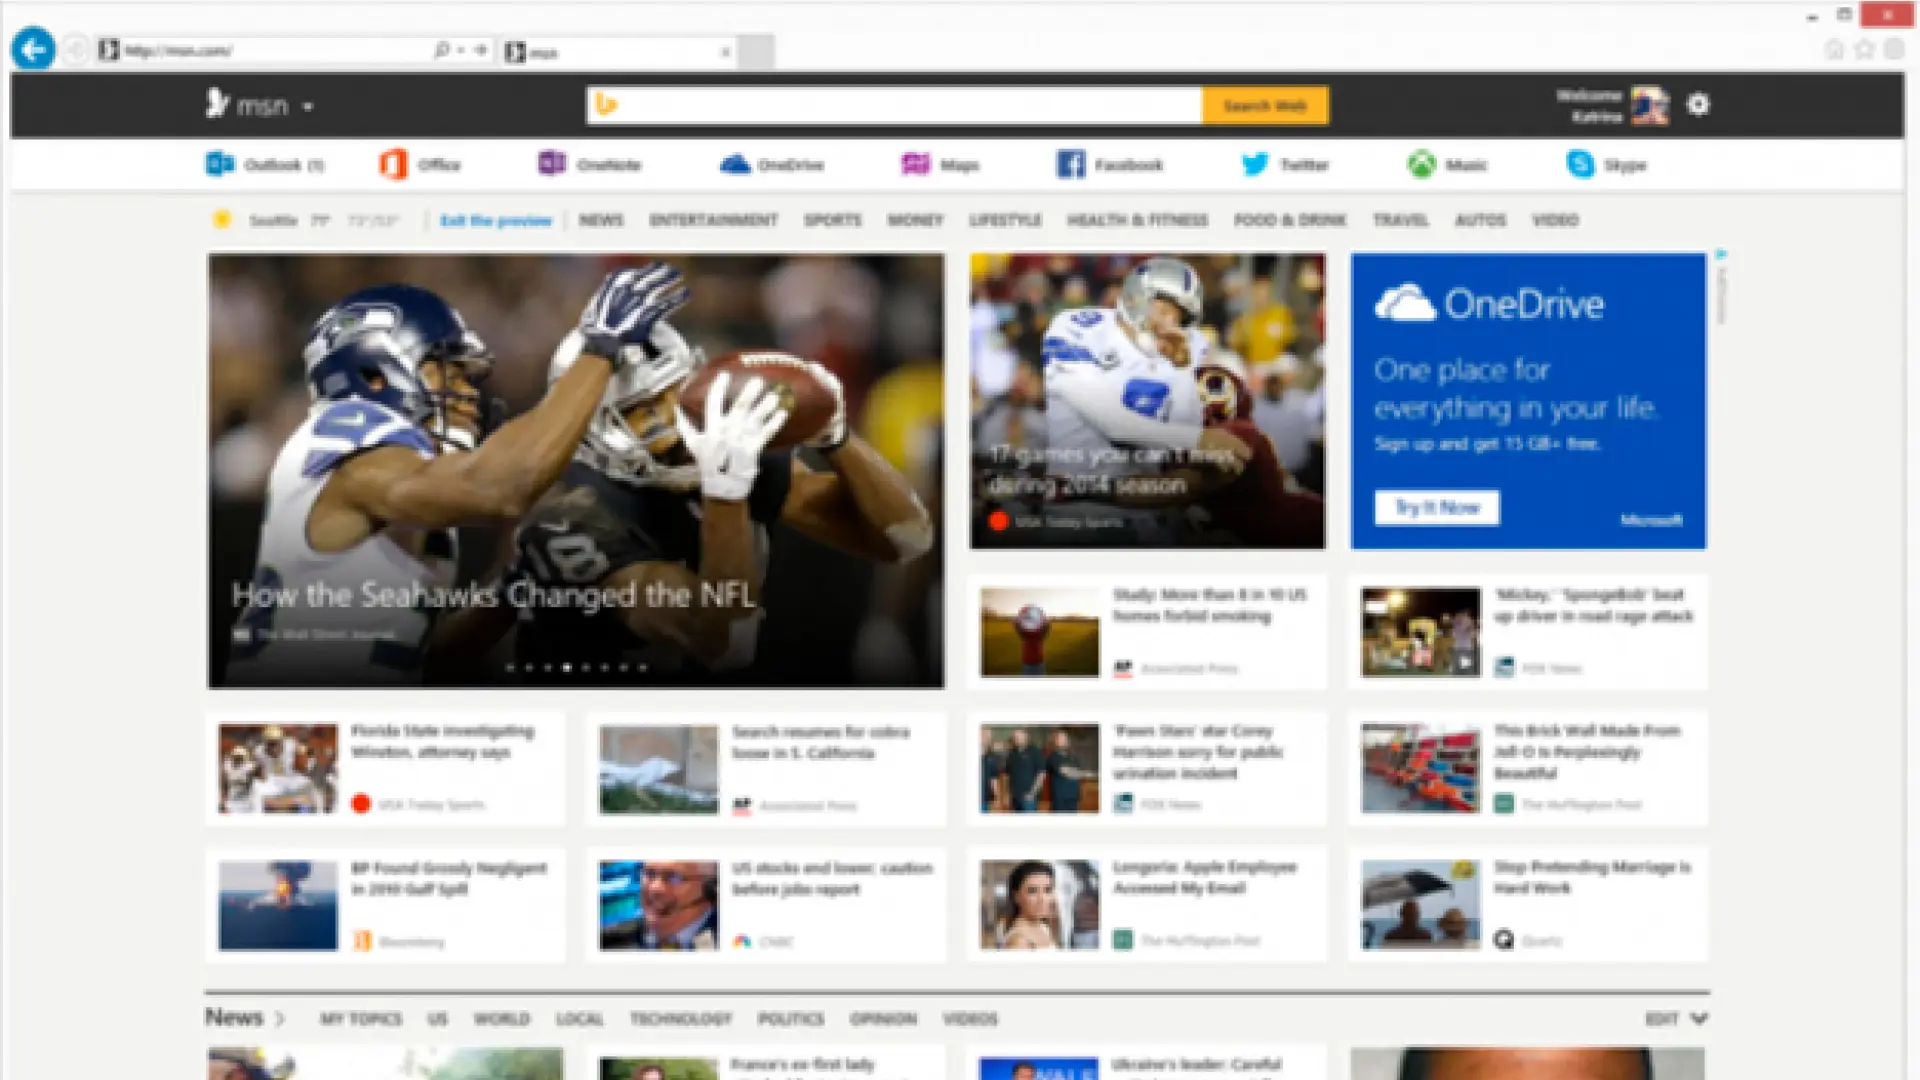Open Facebook from the icon row

pos(1110,164)
